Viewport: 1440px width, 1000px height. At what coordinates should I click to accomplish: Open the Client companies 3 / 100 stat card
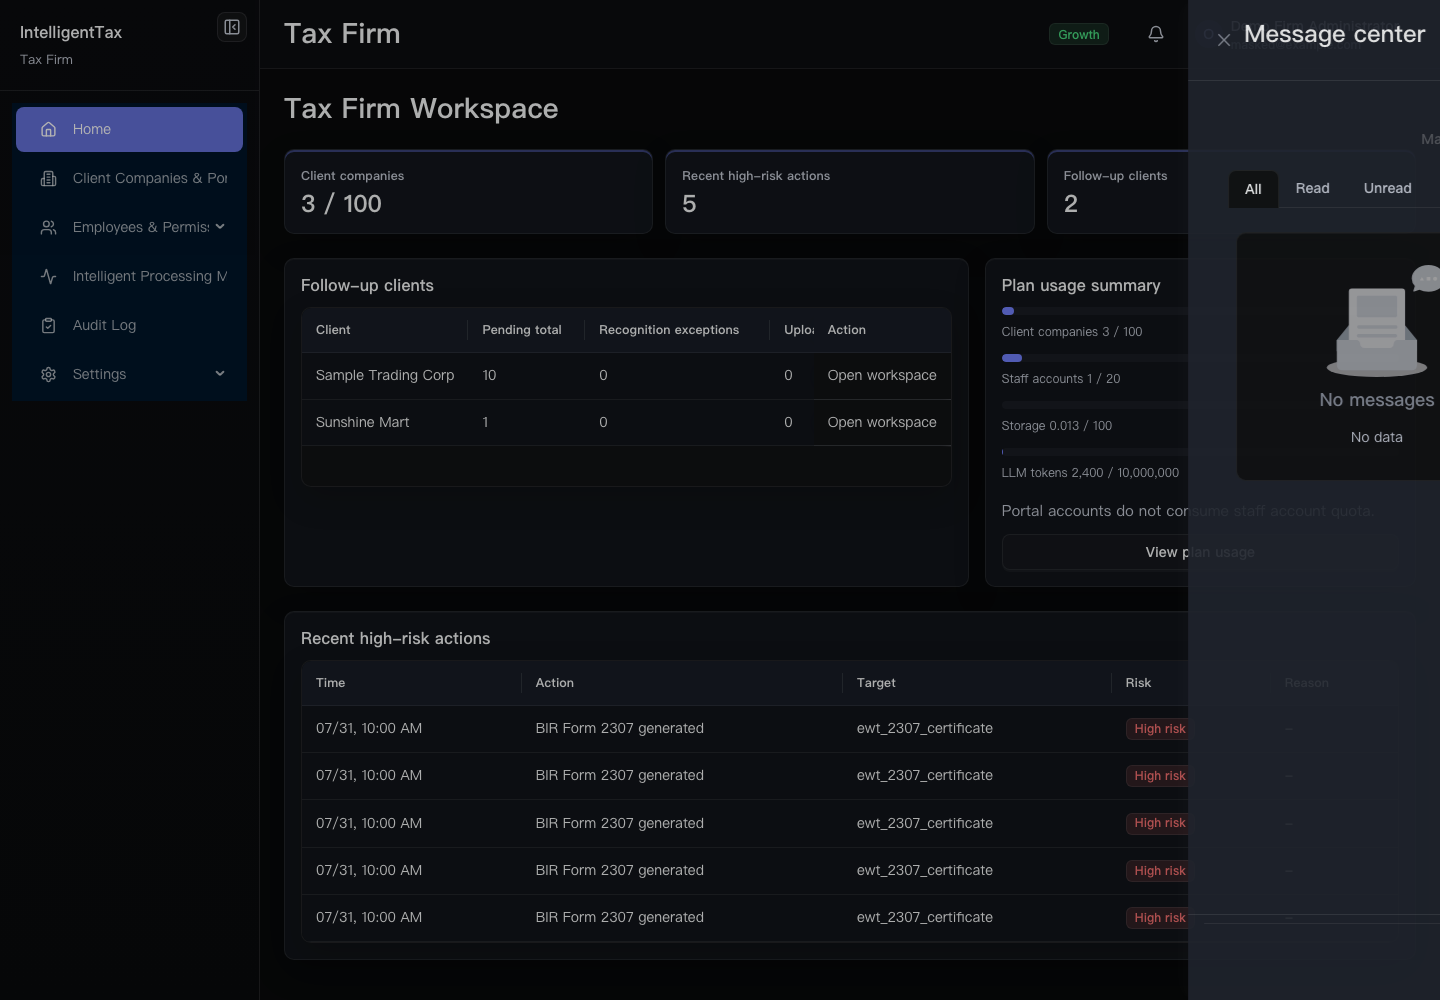click(x=468, y=192)
